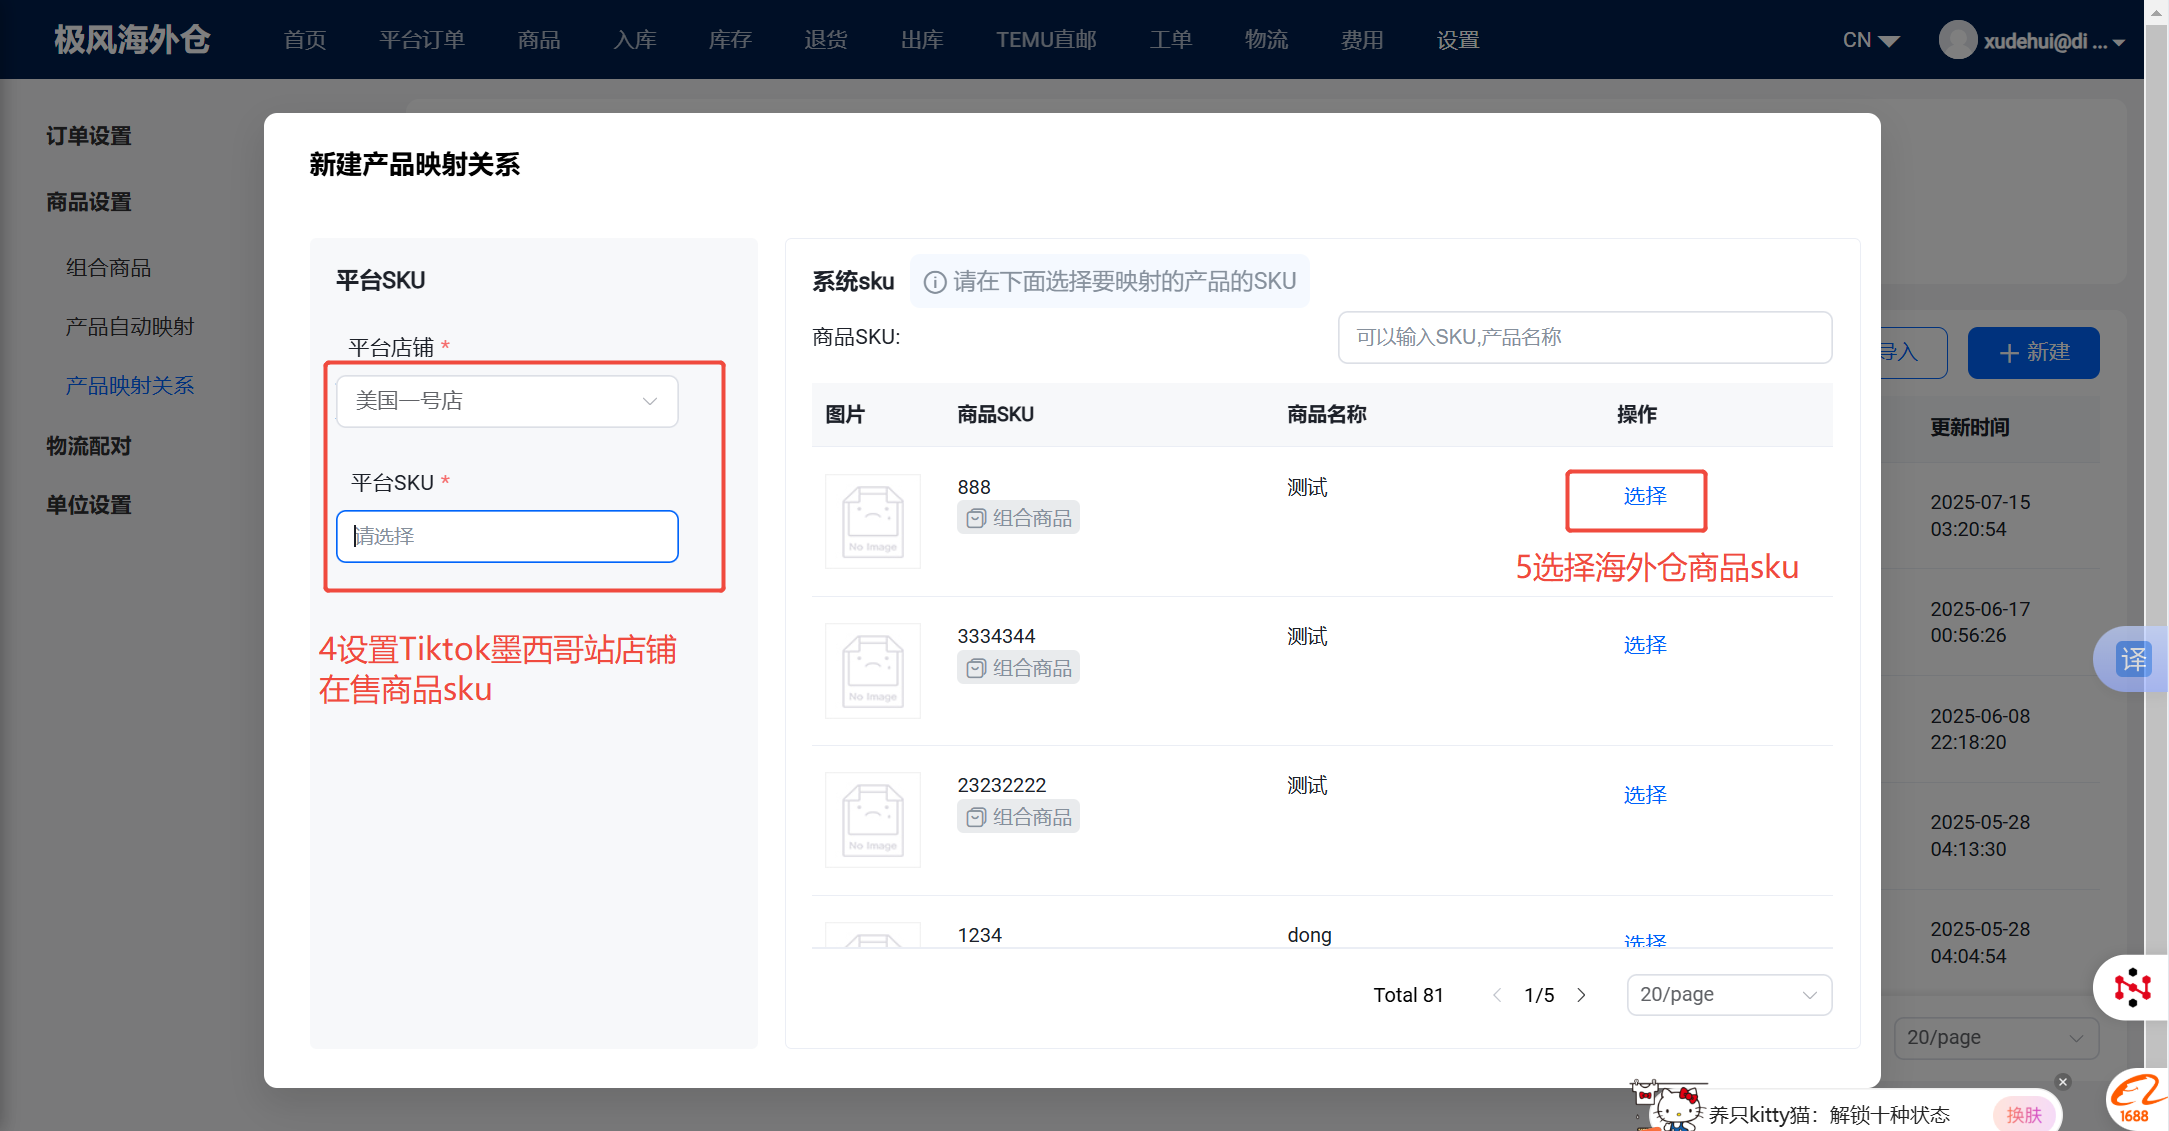Click the 平台SKU select field
2169x1131 pixels.
507,536
